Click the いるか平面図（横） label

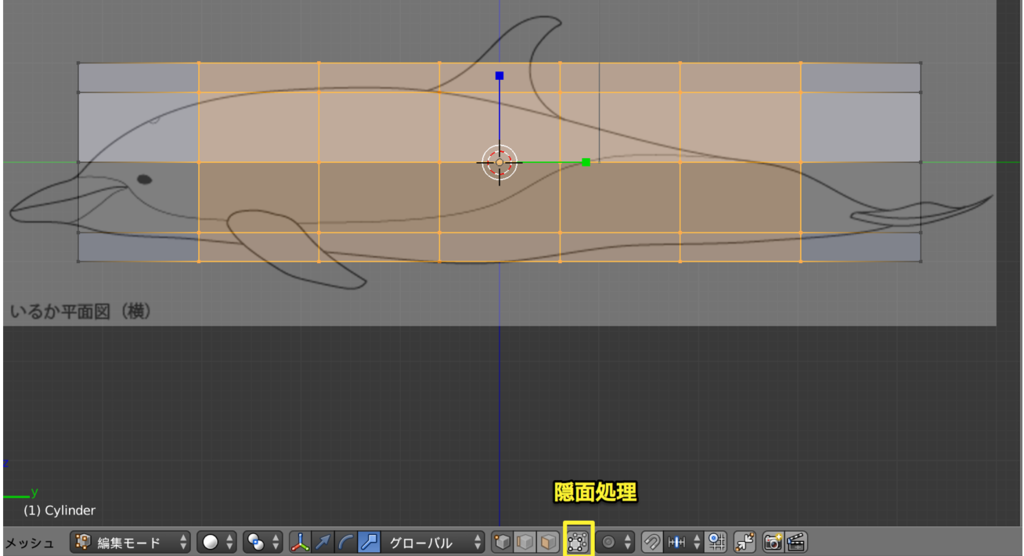pyautogui.click(x=81, y=312)
